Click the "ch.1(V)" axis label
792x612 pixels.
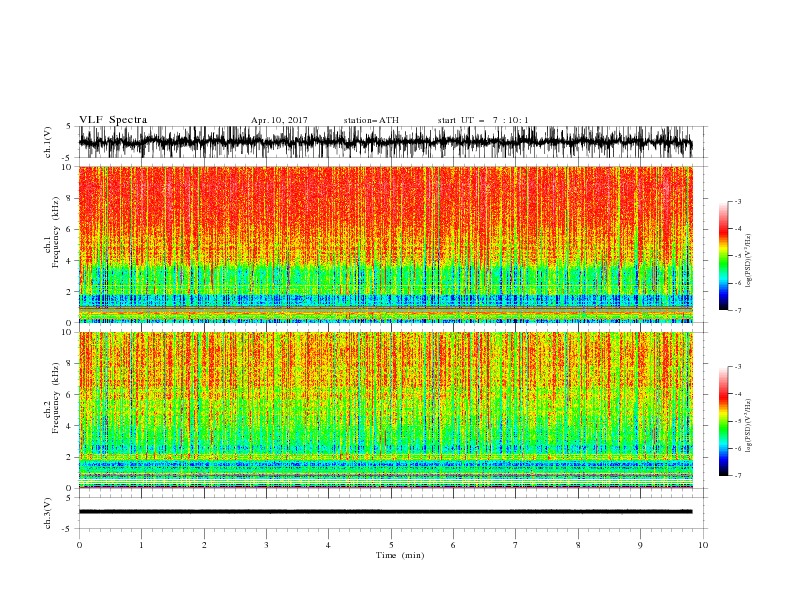click(48, 142)
